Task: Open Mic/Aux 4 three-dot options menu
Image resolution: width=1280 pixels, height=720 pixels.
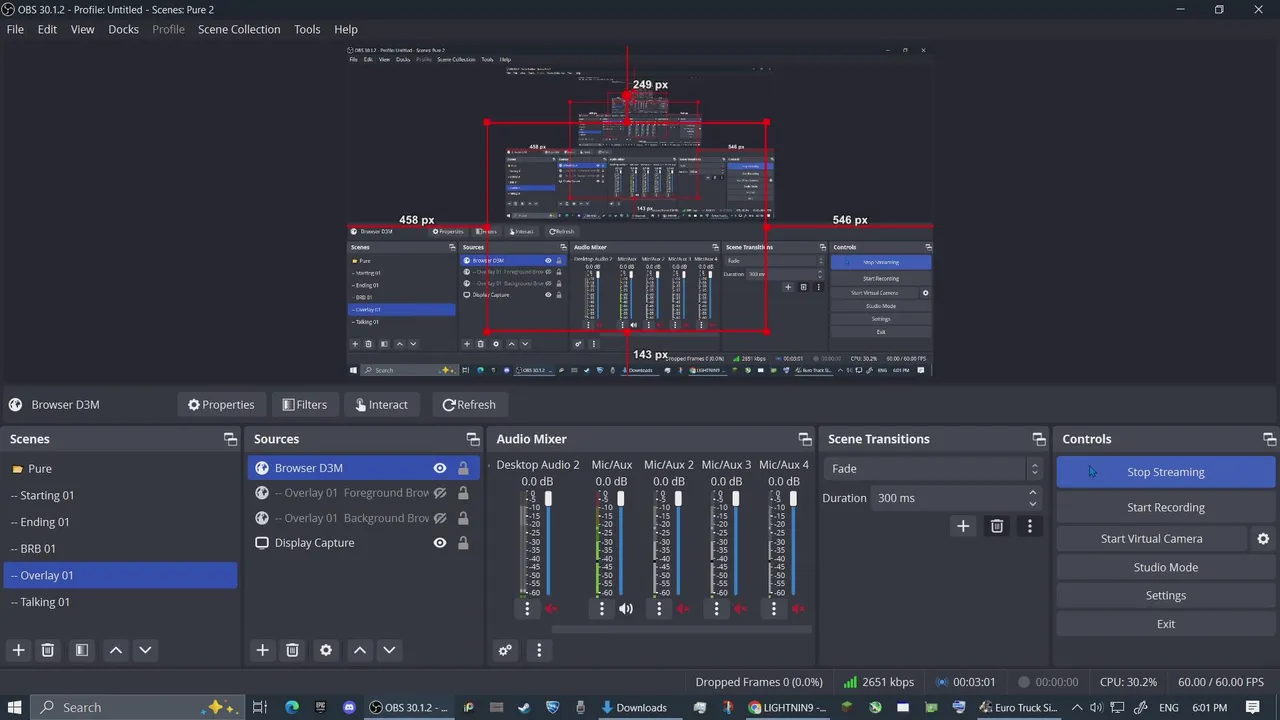Action: [x=773, y=608]
